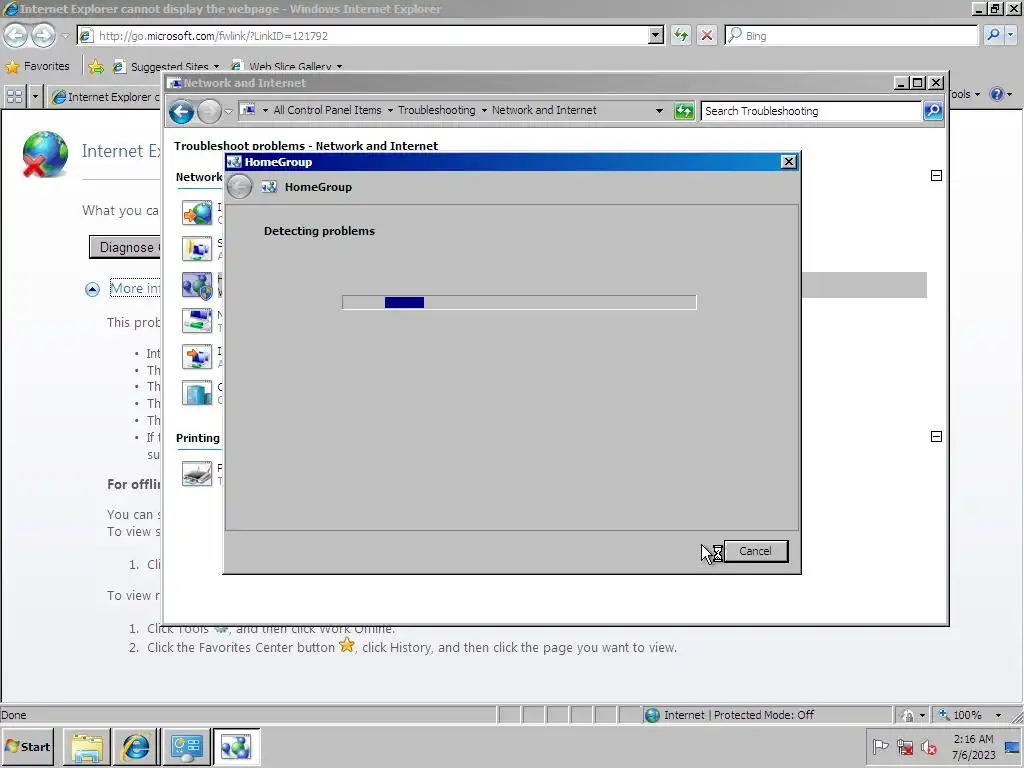Stop loading the page in Internet Explorer
The width and height of the screenshot is (1024, 768).
click(707, 35)
